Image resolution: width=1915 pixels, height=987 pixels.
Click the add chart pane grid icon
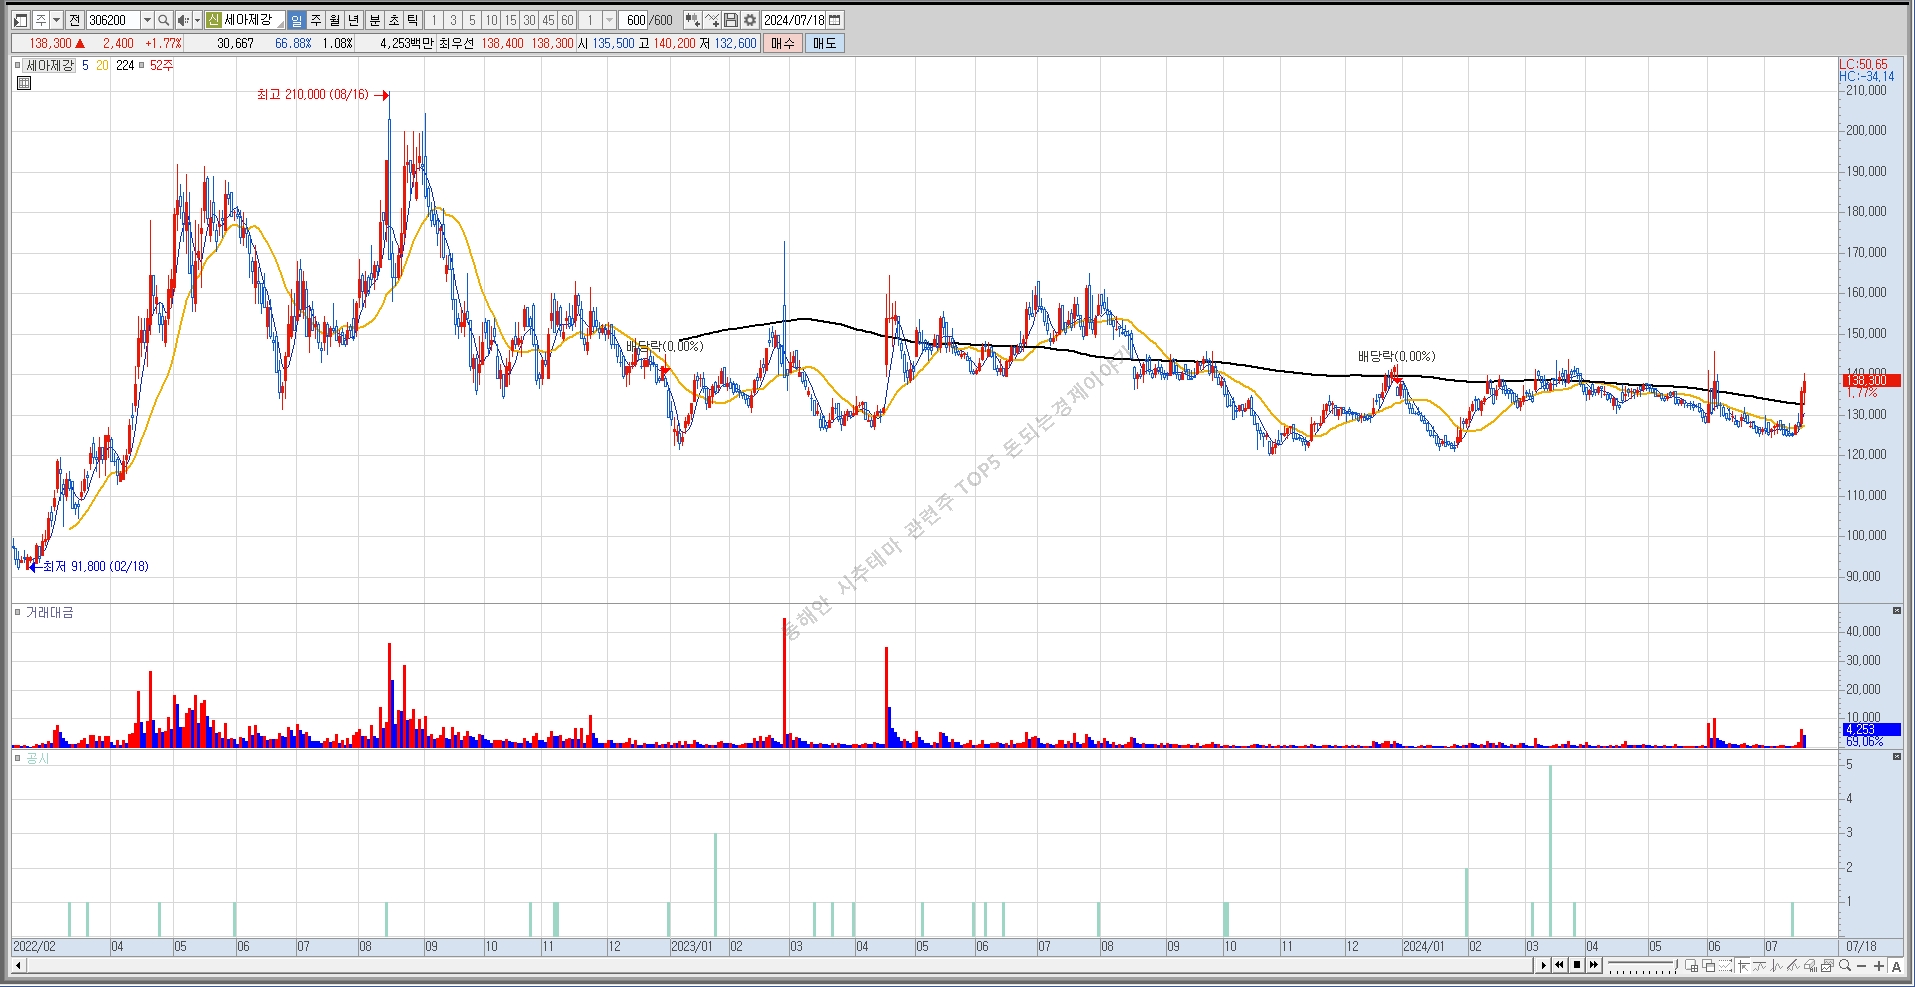pyautogui.click(x=1691, y=965)
